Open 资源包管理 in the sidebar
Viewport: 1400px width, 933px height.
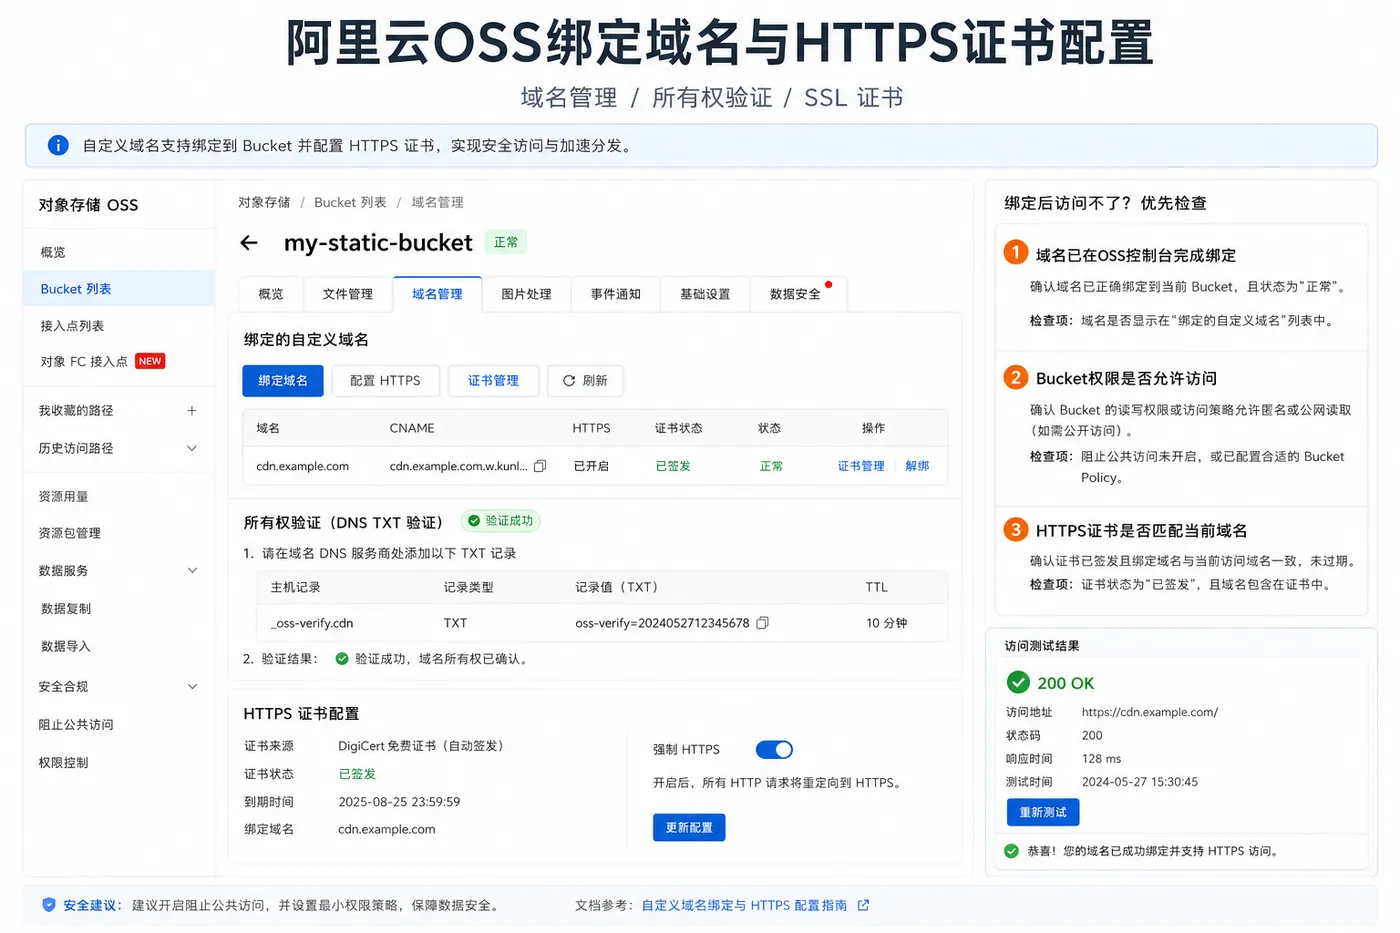69,534
